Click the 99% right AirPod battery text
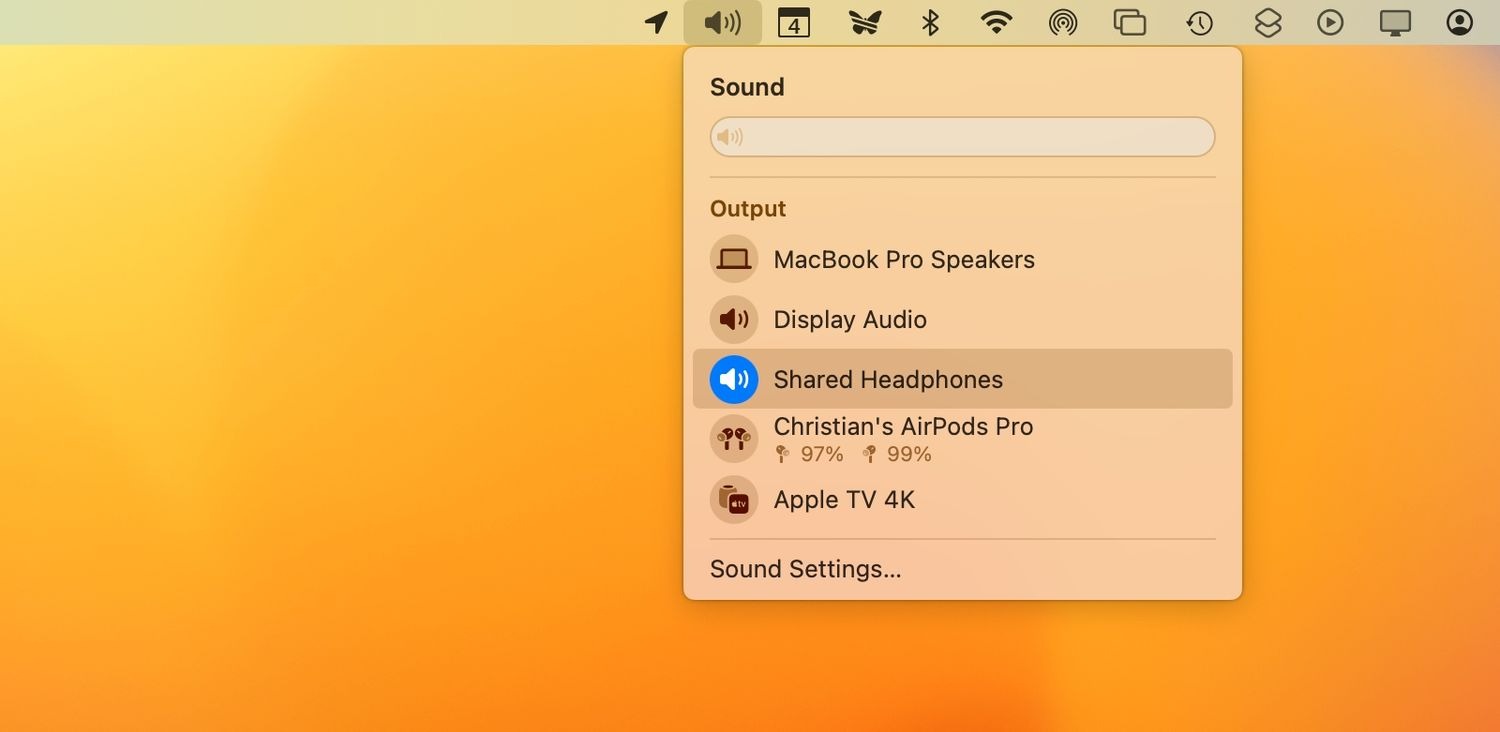This screenshot has width=1500, height=732. click(x=909, y=454)
